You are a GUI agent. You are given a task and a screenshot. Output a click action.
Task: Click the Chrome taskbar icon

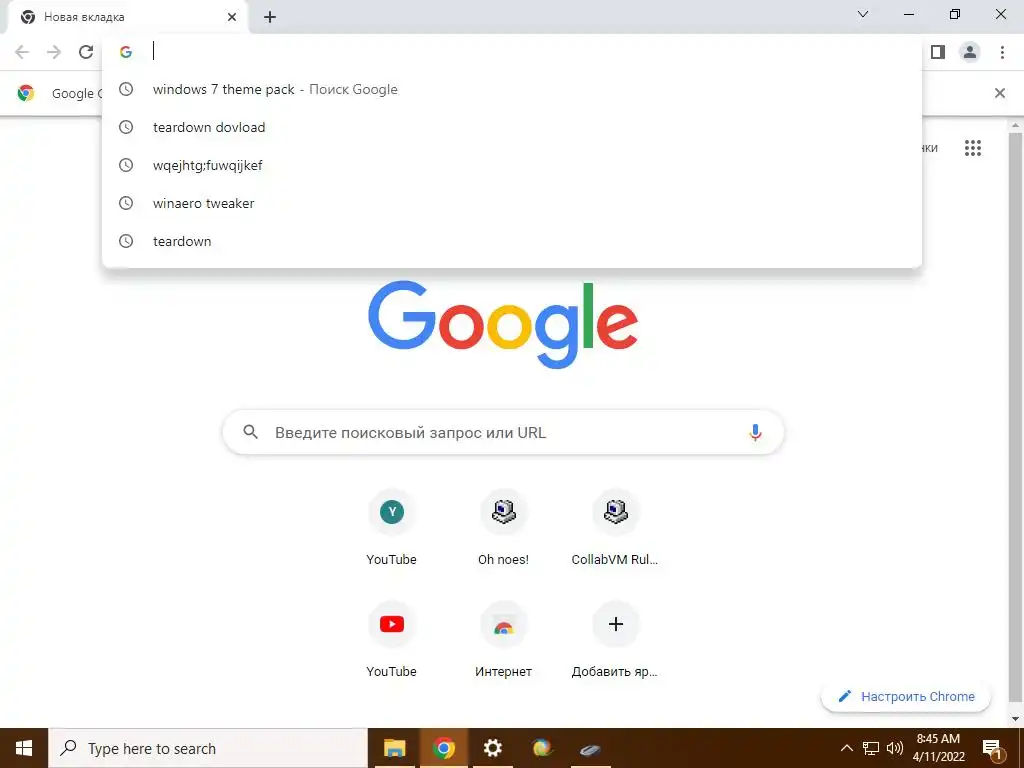(443, 748)
